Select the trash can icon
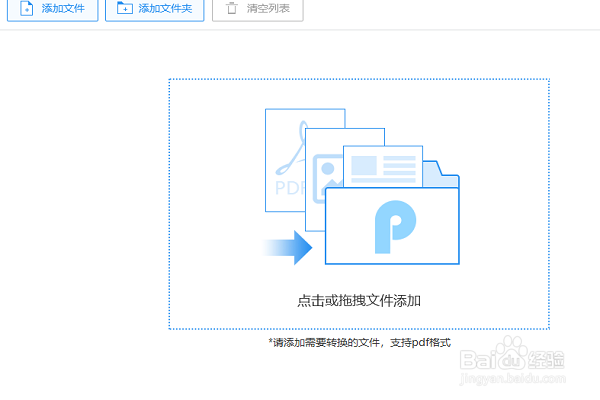This screenshot has height=400, width=600. 232,8
